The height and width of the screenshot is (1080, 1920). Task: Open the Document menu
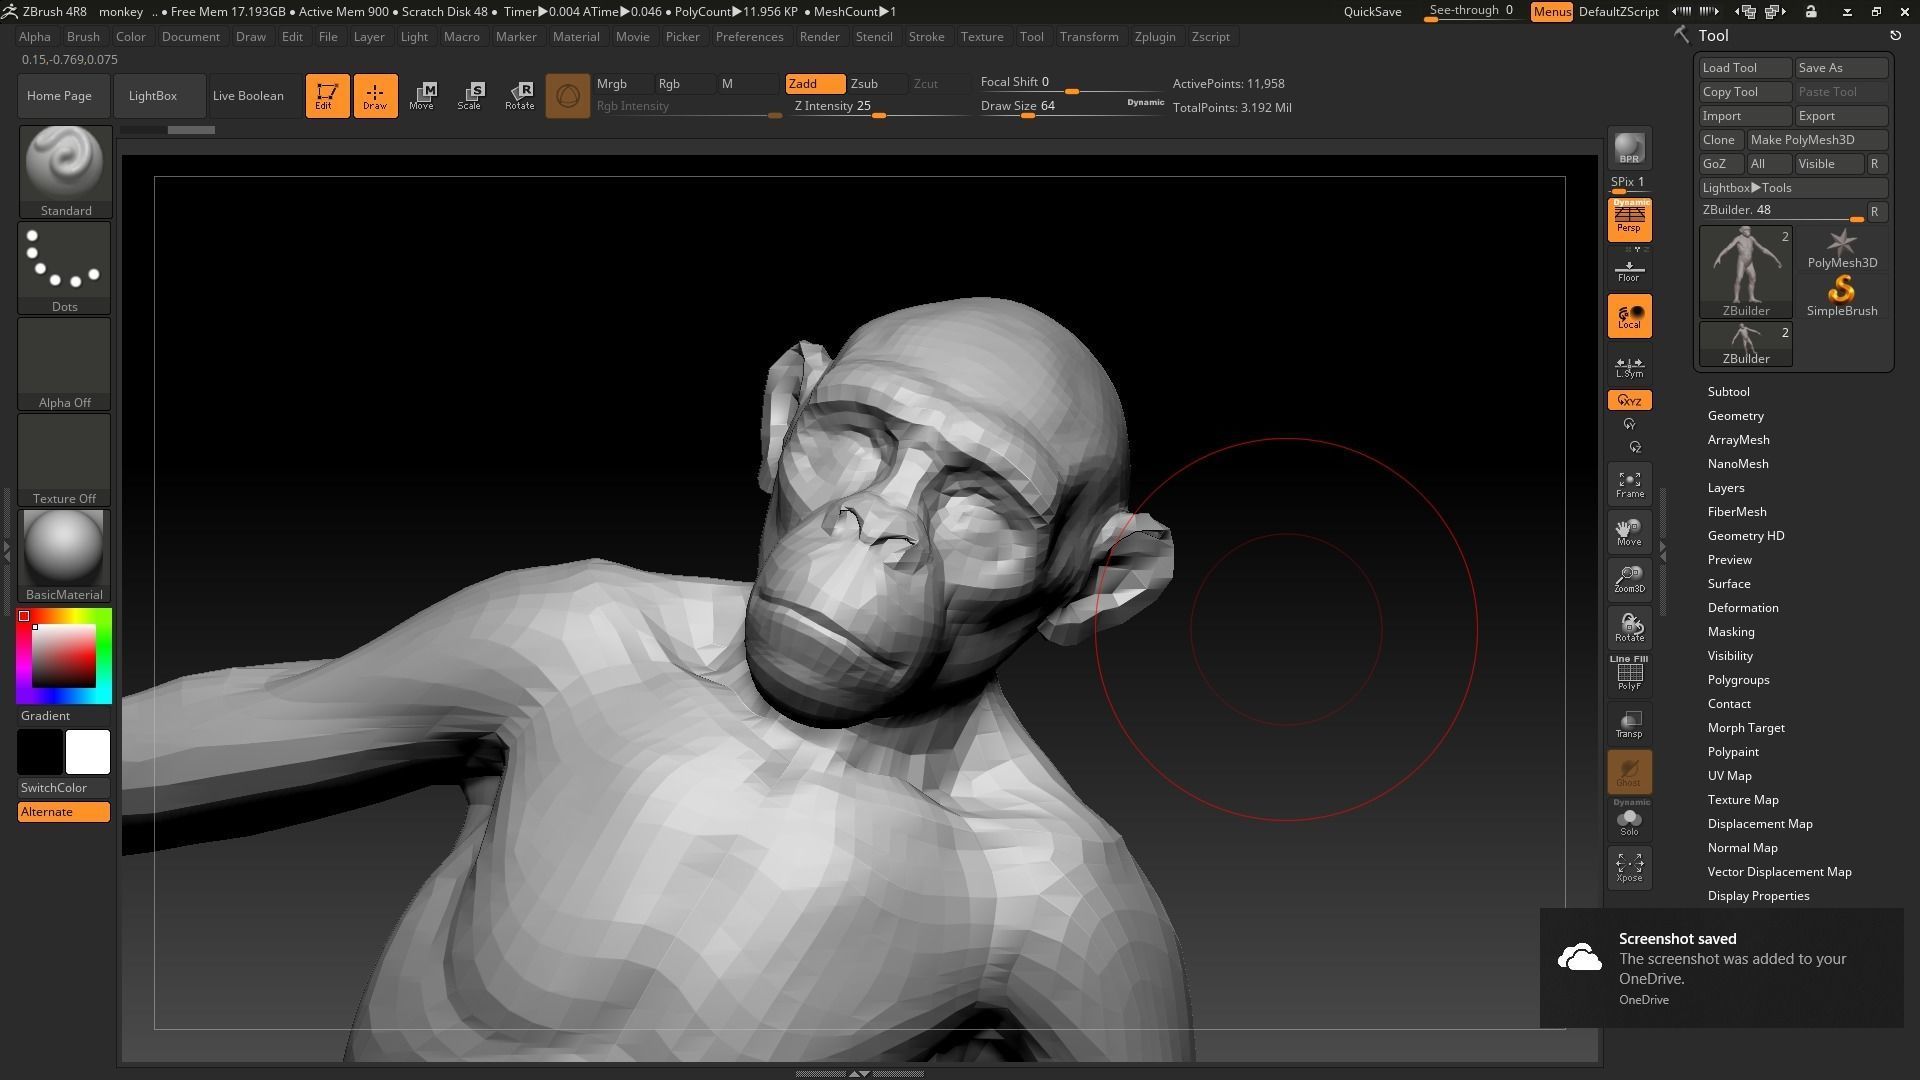(190, 37)
